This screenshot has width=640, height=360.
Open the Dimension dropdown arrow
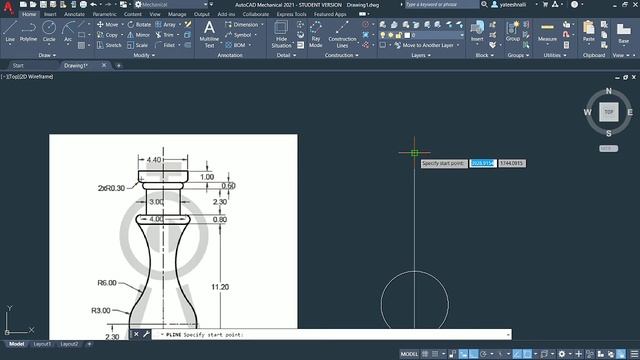[262, 24]
